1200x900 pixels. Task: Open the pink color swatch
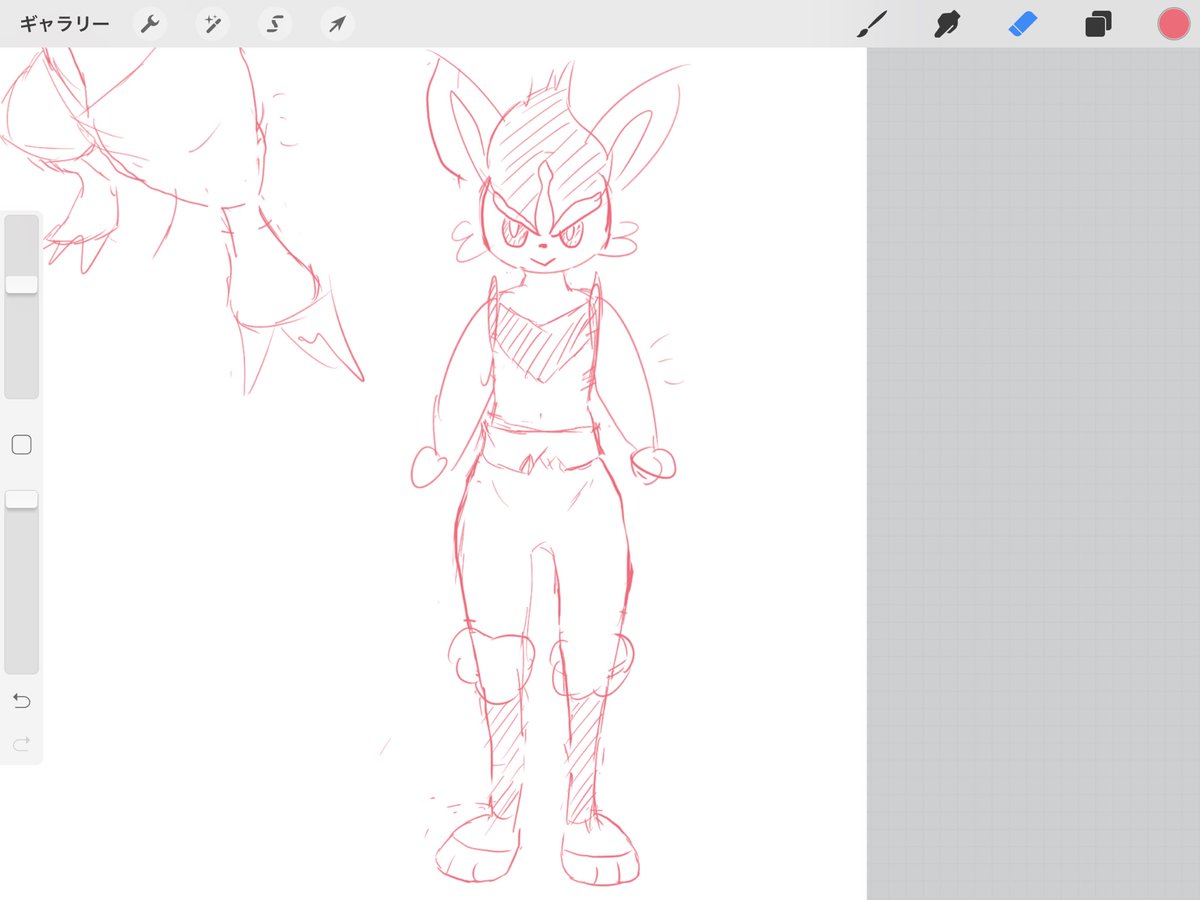[x=1173, y=24]
